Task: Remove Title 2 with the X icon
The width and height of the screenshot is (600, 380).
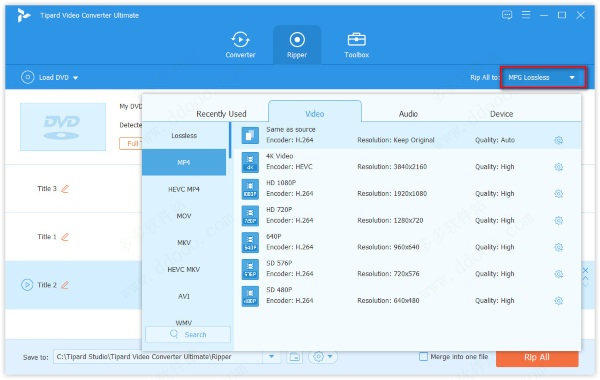Action: [x=585, y=271]
